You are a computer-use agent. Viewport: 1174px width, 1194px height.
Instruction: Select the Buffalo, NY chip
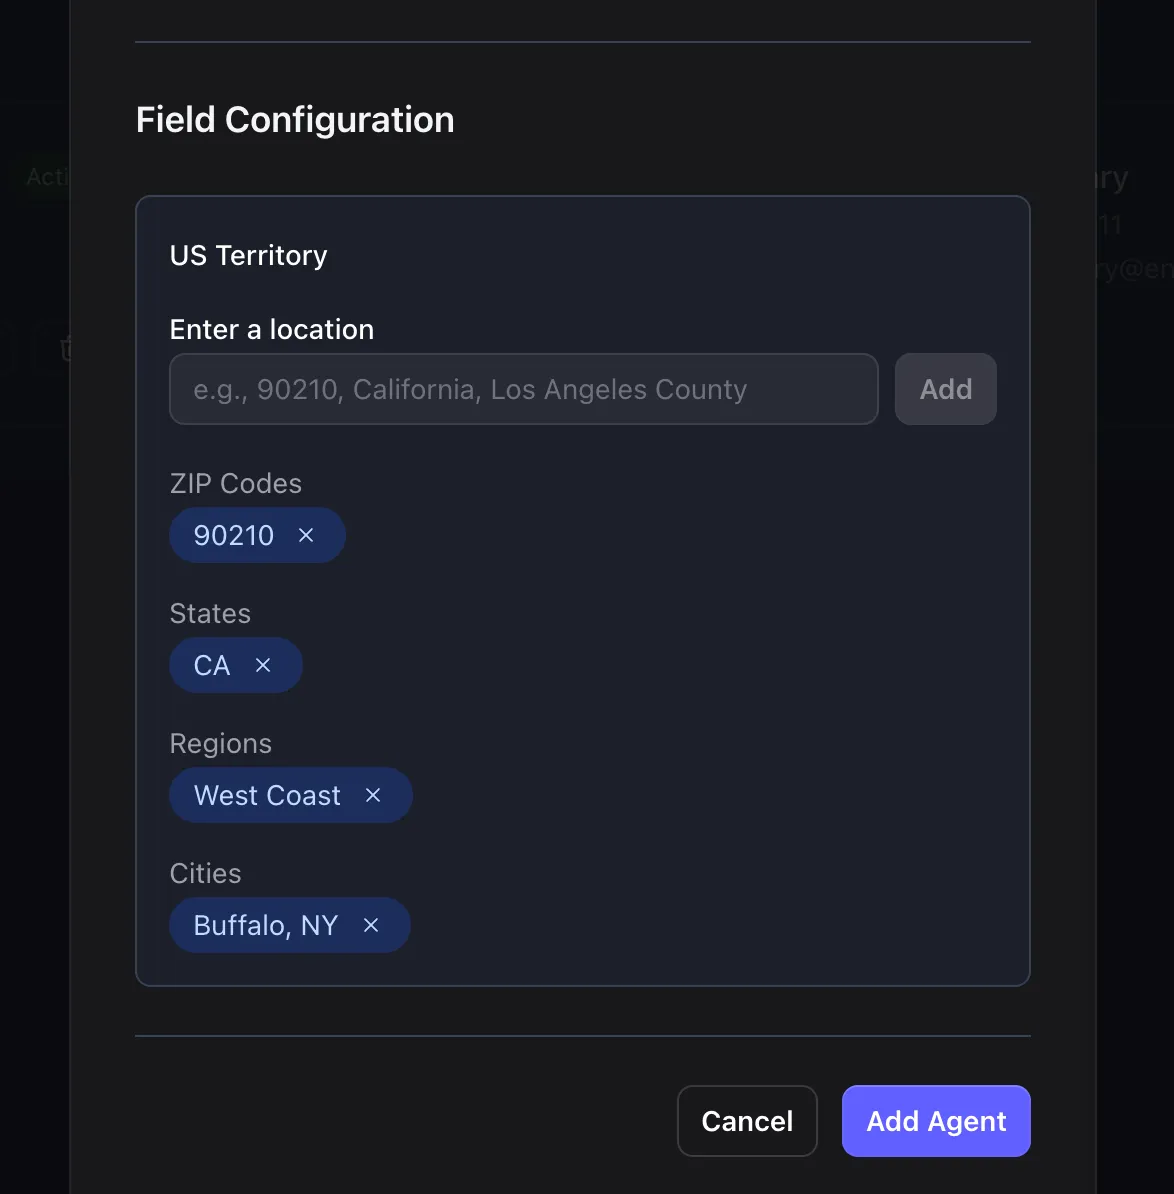point(265,925)
